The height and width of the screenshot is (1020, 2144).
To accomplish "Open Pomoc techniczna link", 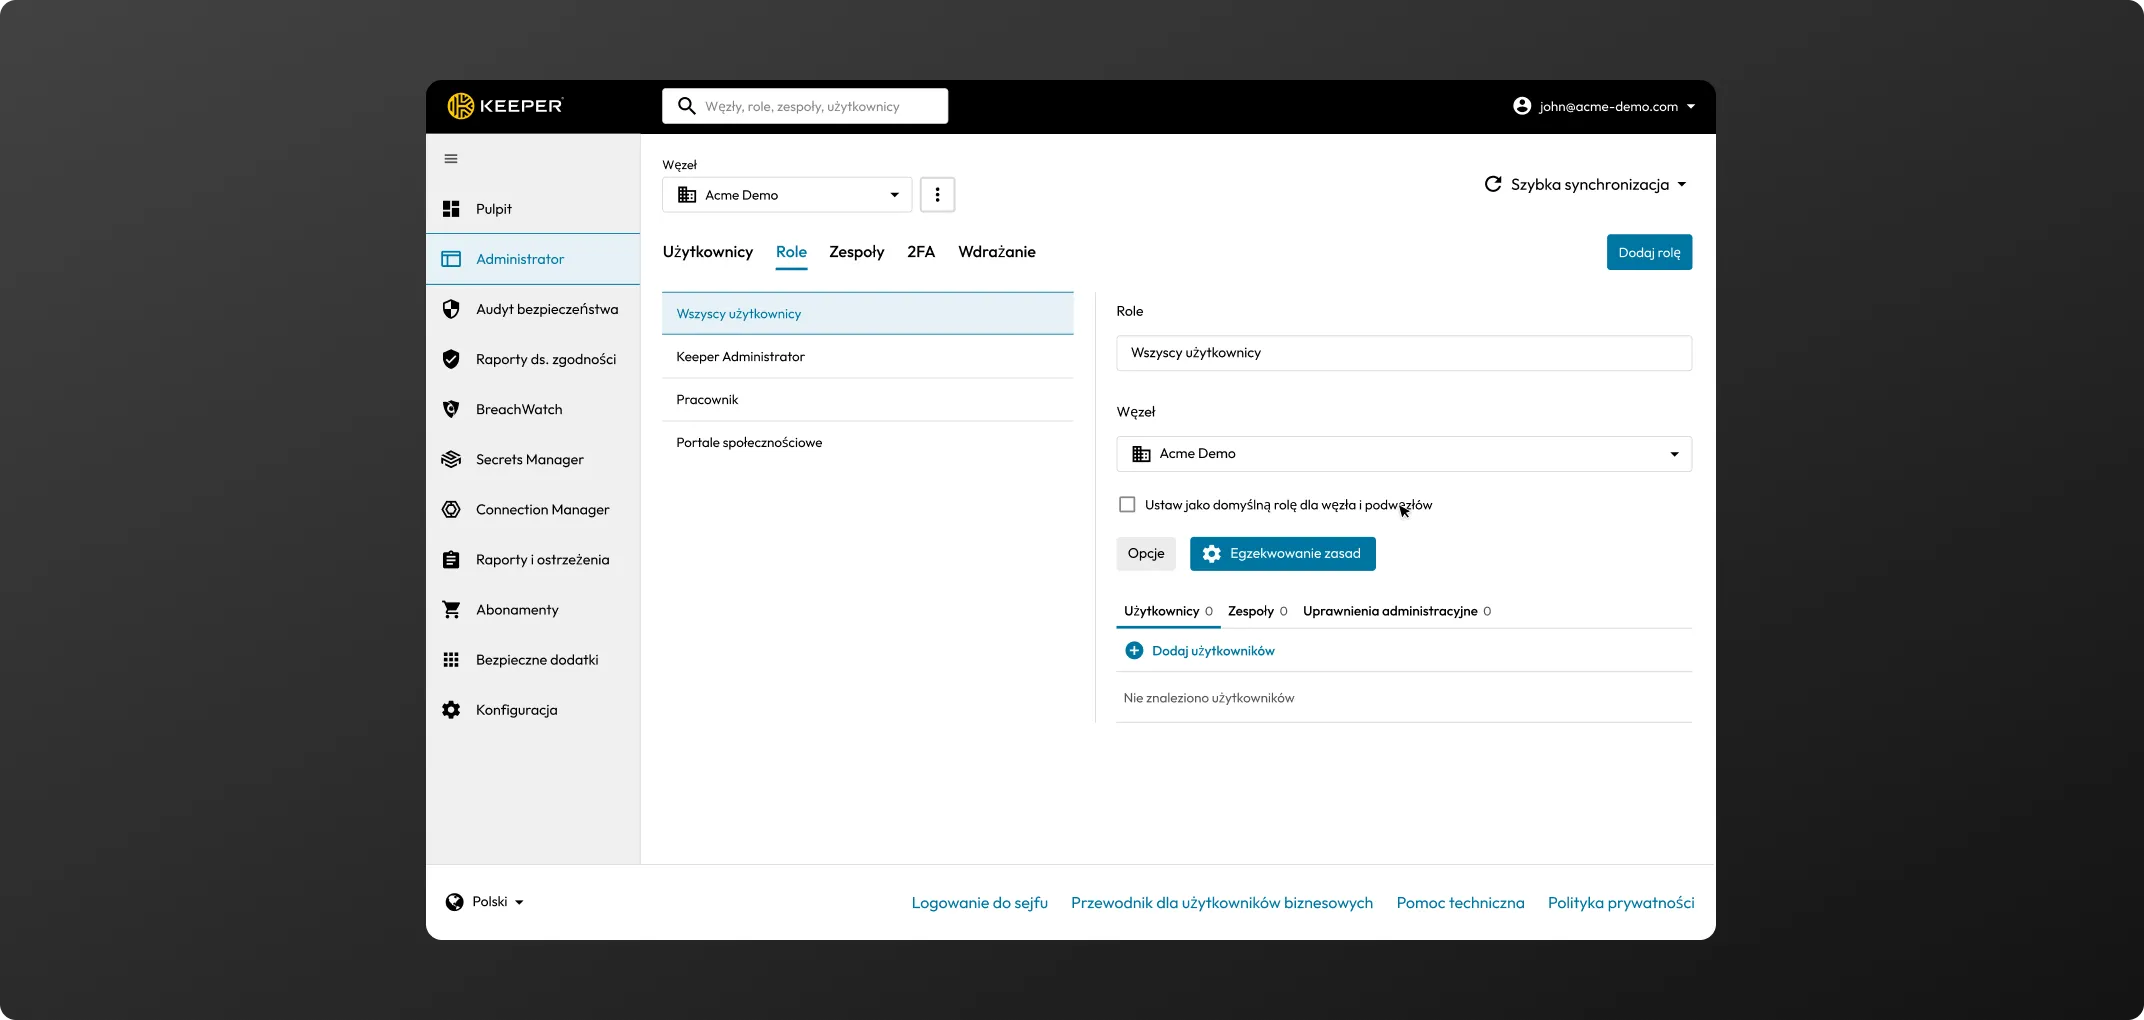I will (1460, 903).
